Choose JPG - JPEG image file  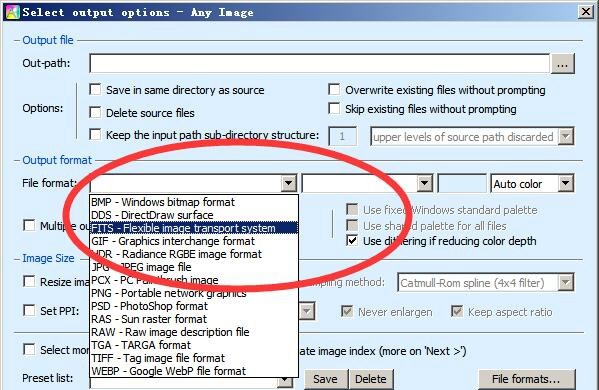[194, 267]
